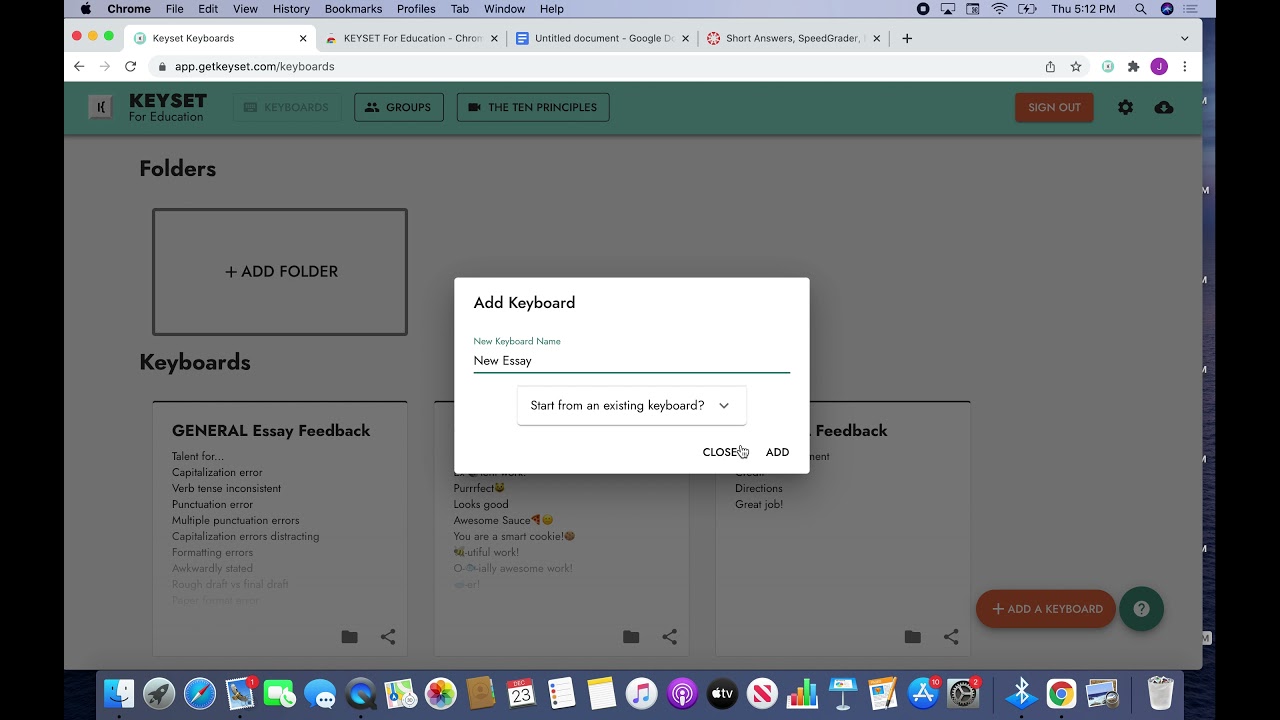This screenshot has height=720, width=1280.
Task: Click 'Great job!' entry
Action: click(x=759, y=504)
